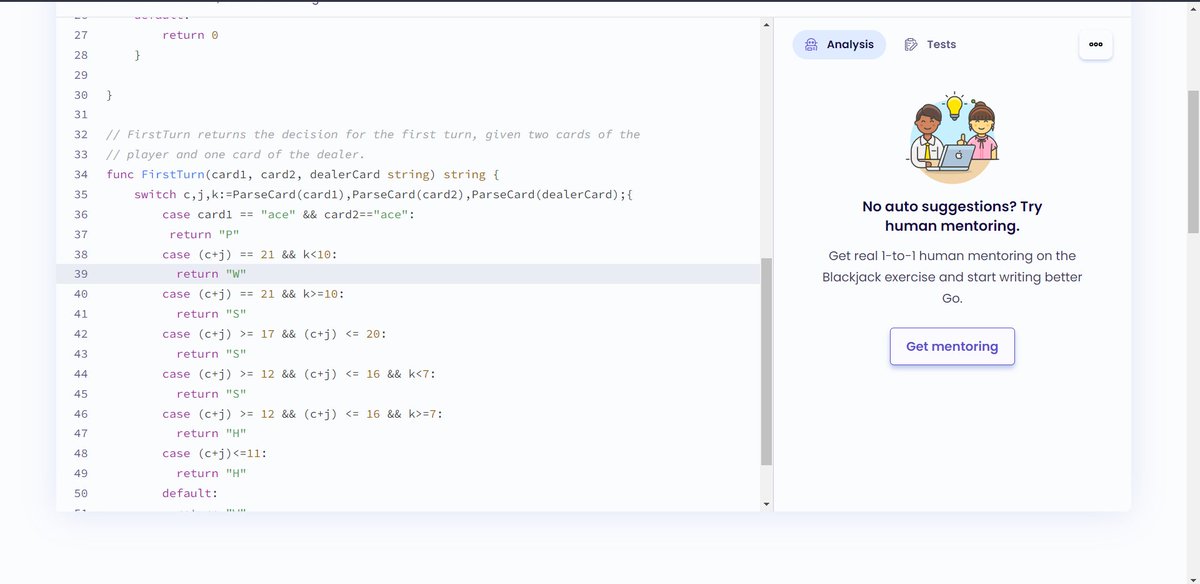Click the 'Get real 1-to-1 human mentoring' paragraph
Screen dimensions: 1200x584
(952, 277)
